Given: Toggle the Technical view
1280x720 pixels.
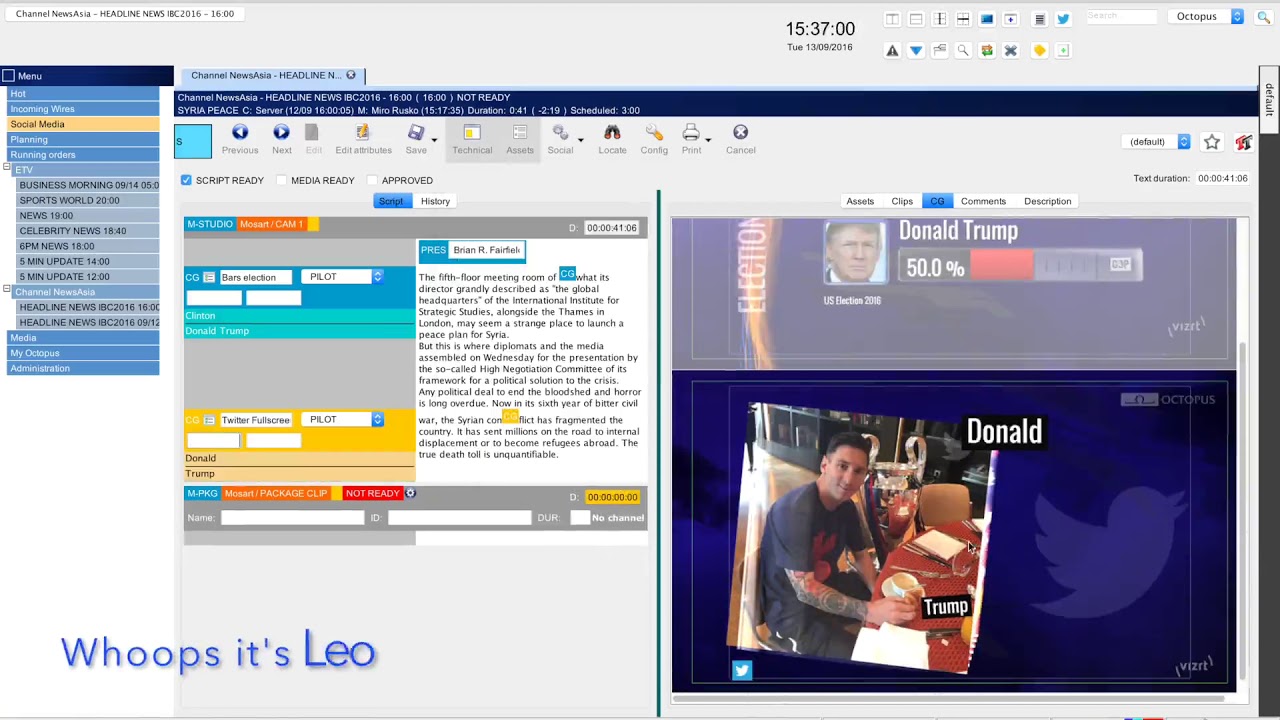Looking at the screenshot, I should pyautogui.click(x=472, y=140).
